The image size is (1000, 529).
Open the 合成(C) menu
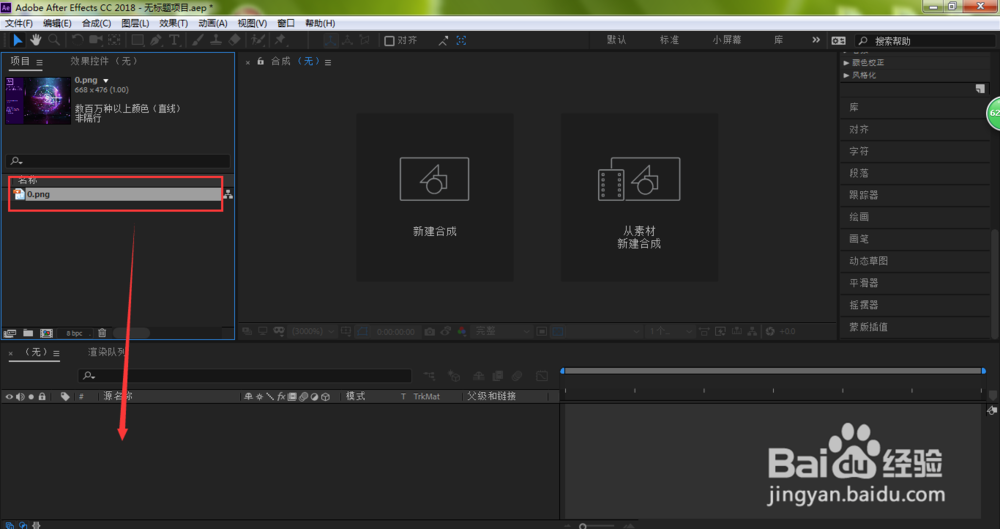pos(96,24)
